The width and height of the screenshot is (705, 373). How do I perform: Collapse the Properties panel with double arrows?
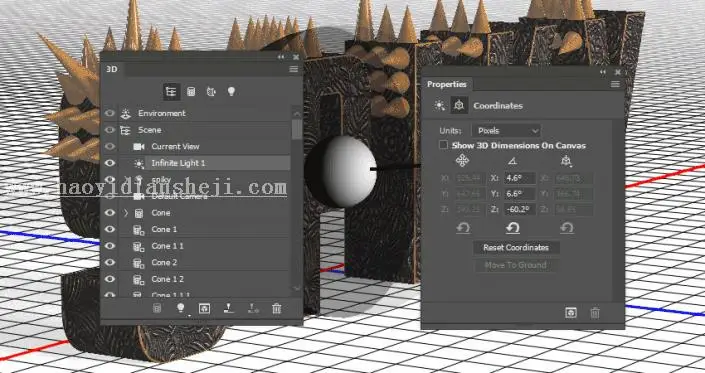pyautogui.click(x=603, y=72)
